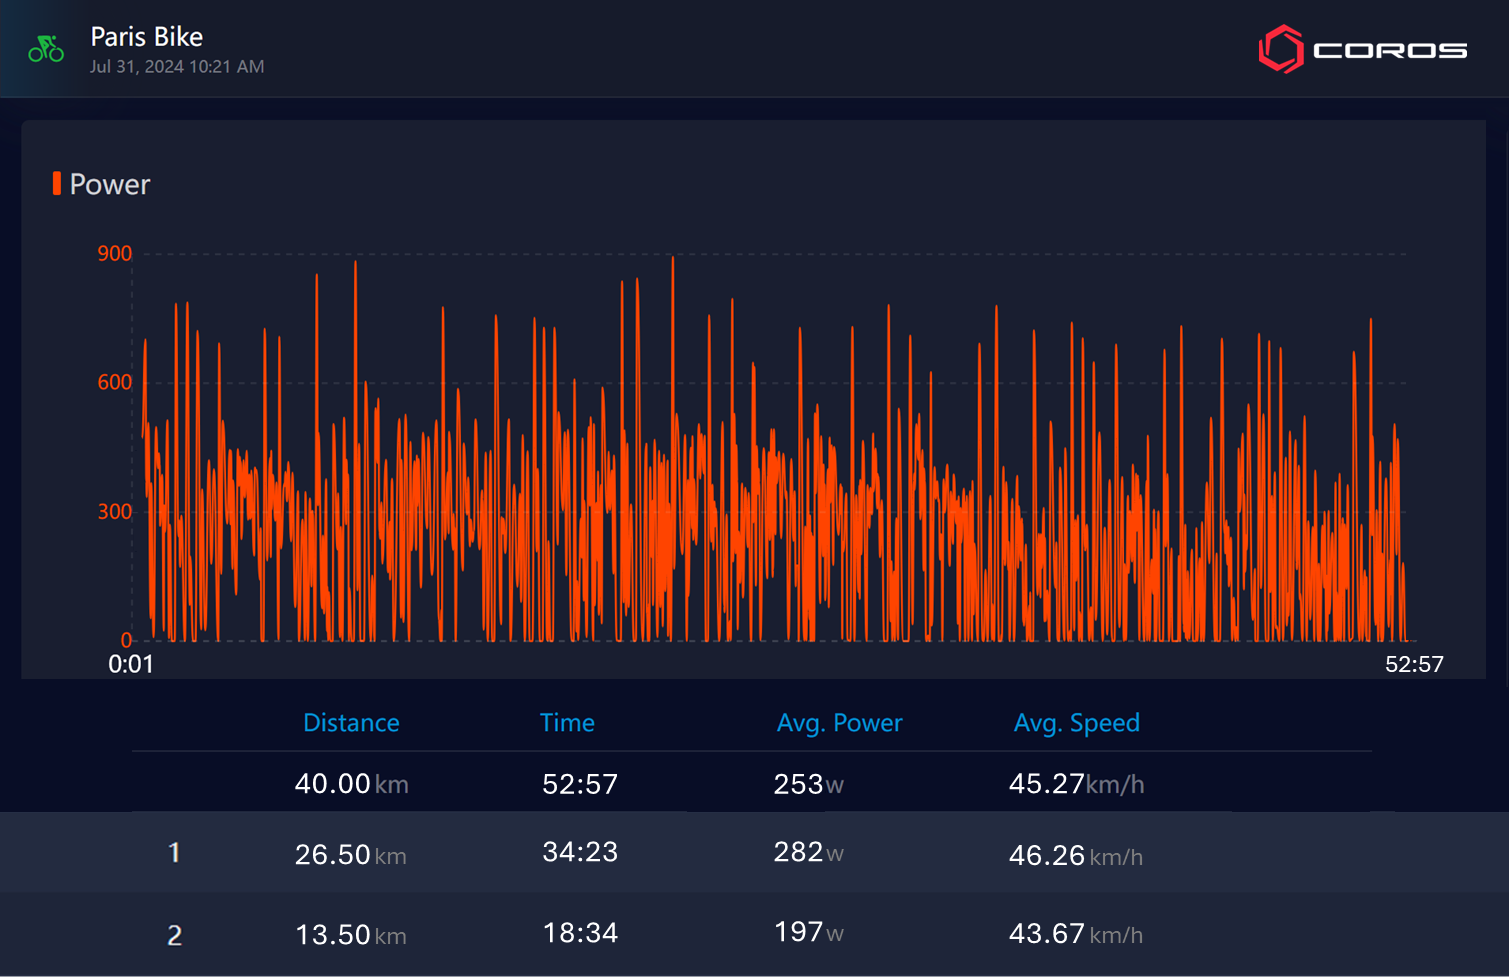Click the 900 watt axis label
Image resolution: width=1509 pixels, height=978 pixels.
114,254
